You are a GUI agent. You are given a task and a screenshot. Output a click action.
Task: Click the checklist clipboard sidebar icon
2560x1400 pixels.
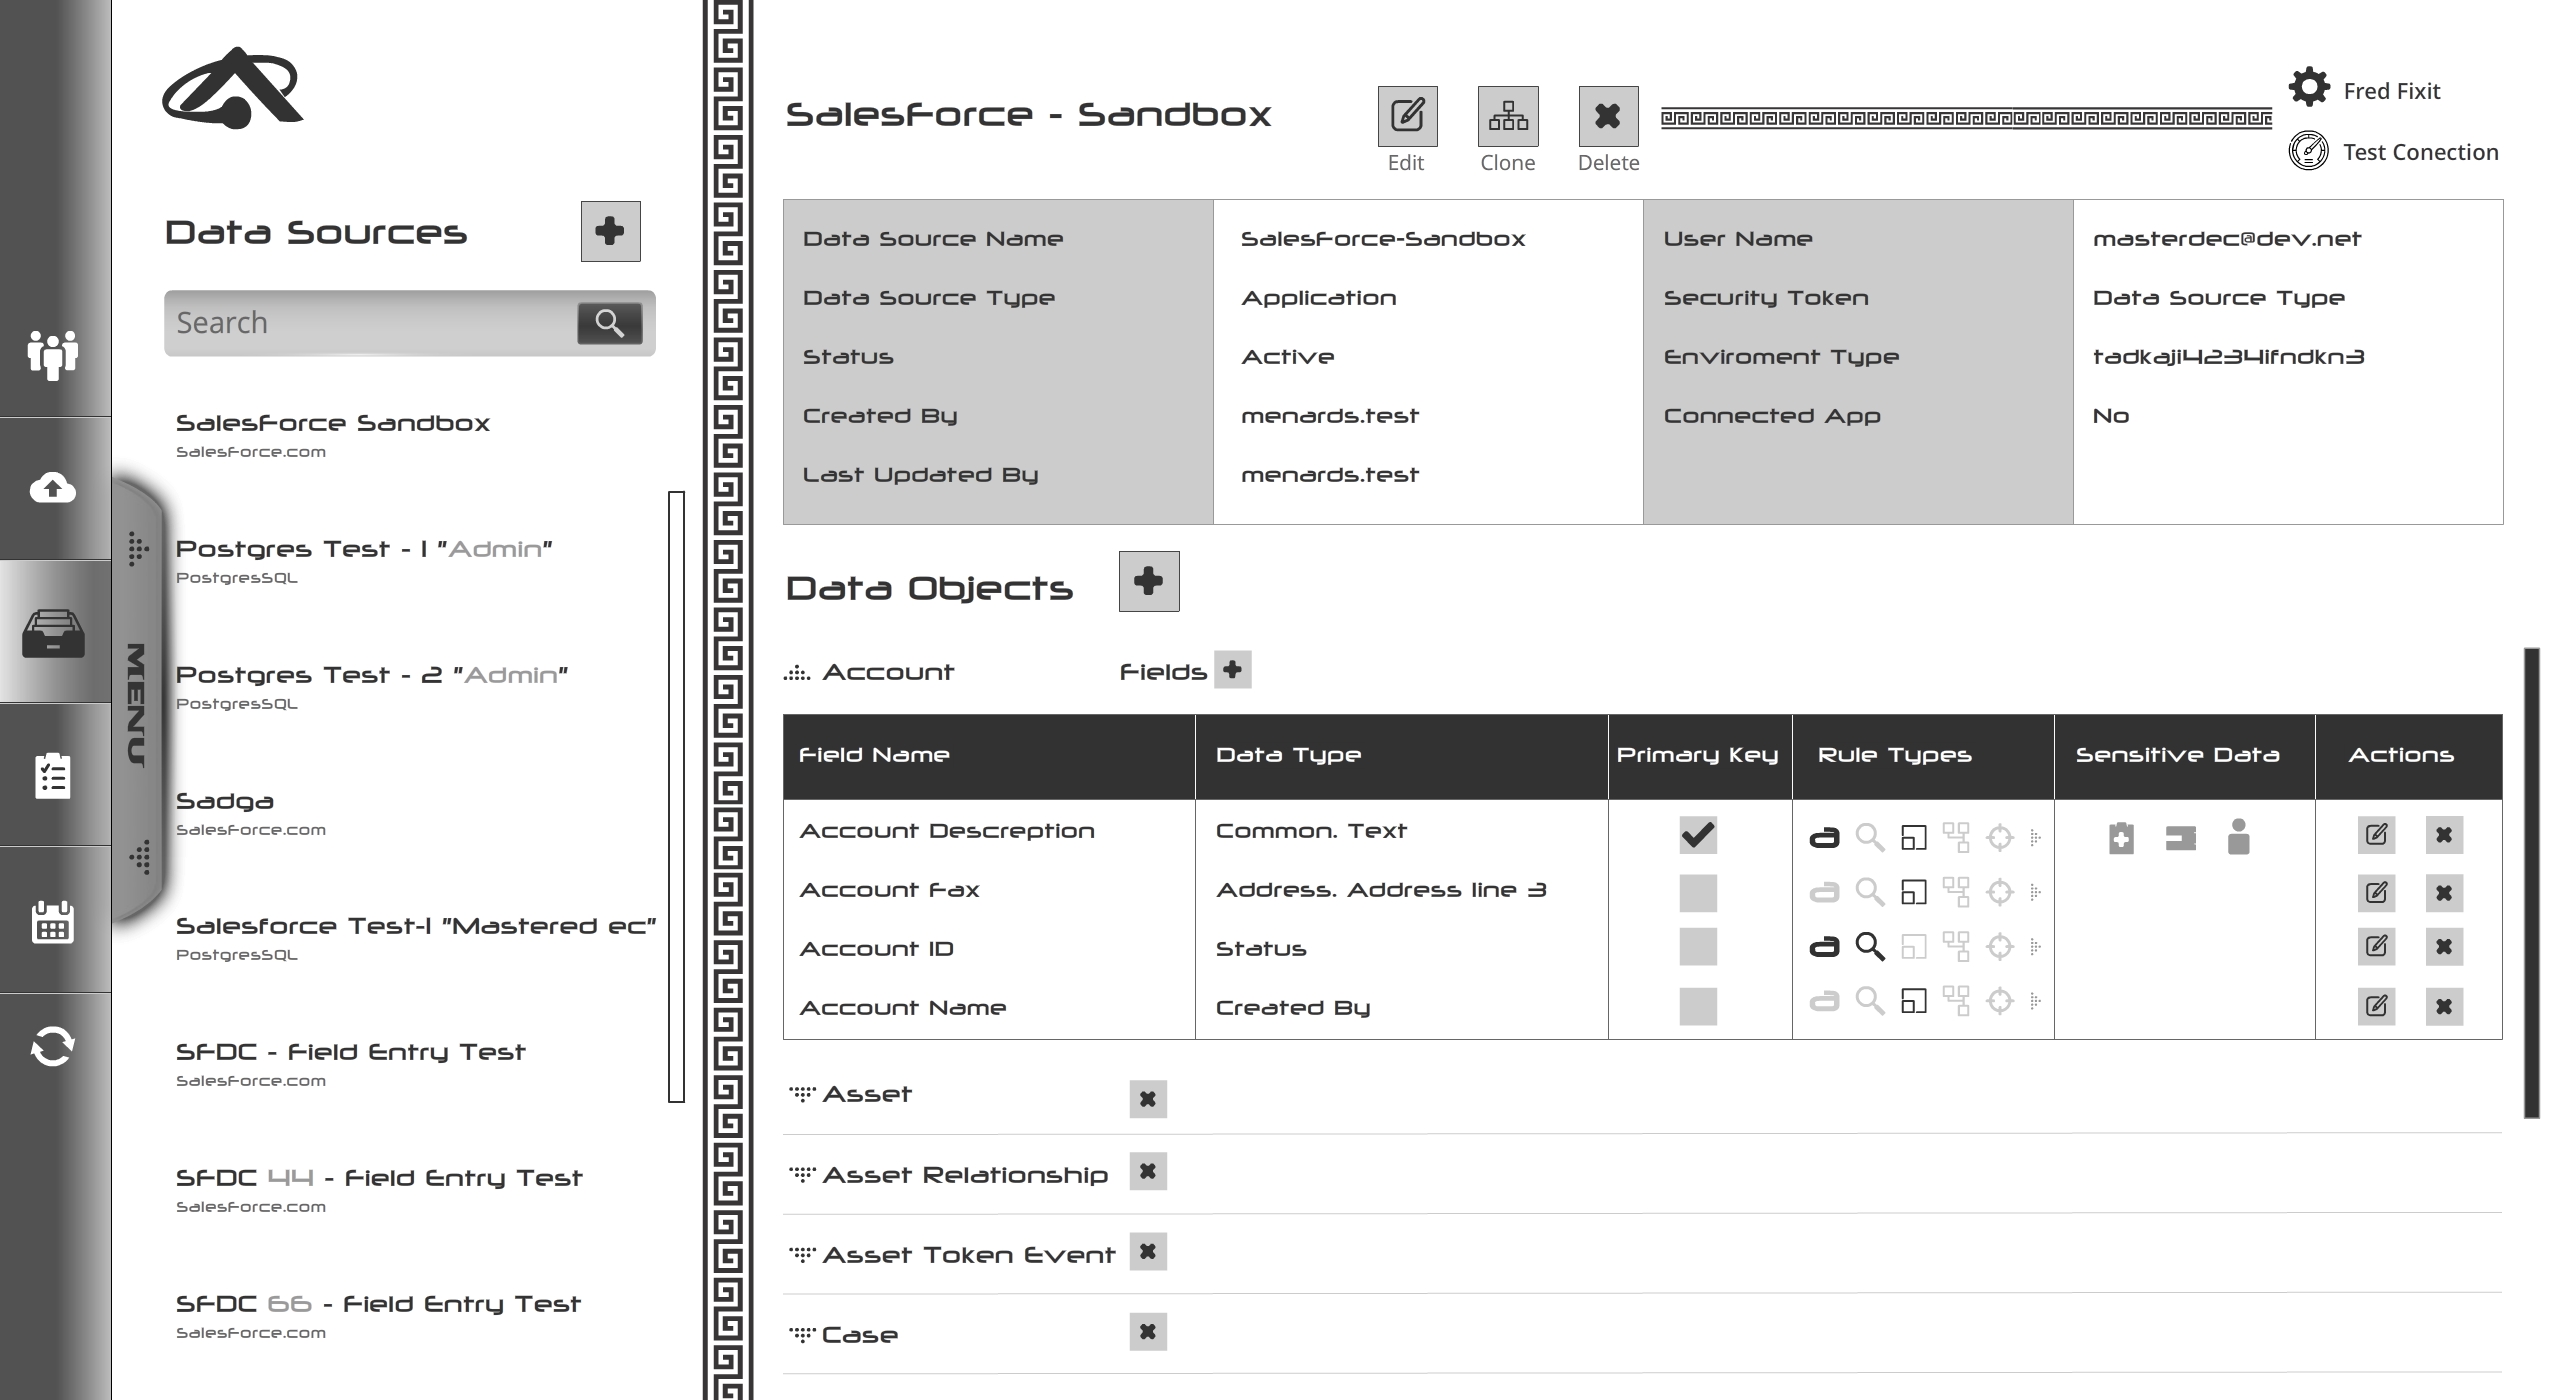pyautogui.click(x=53, y=776)
